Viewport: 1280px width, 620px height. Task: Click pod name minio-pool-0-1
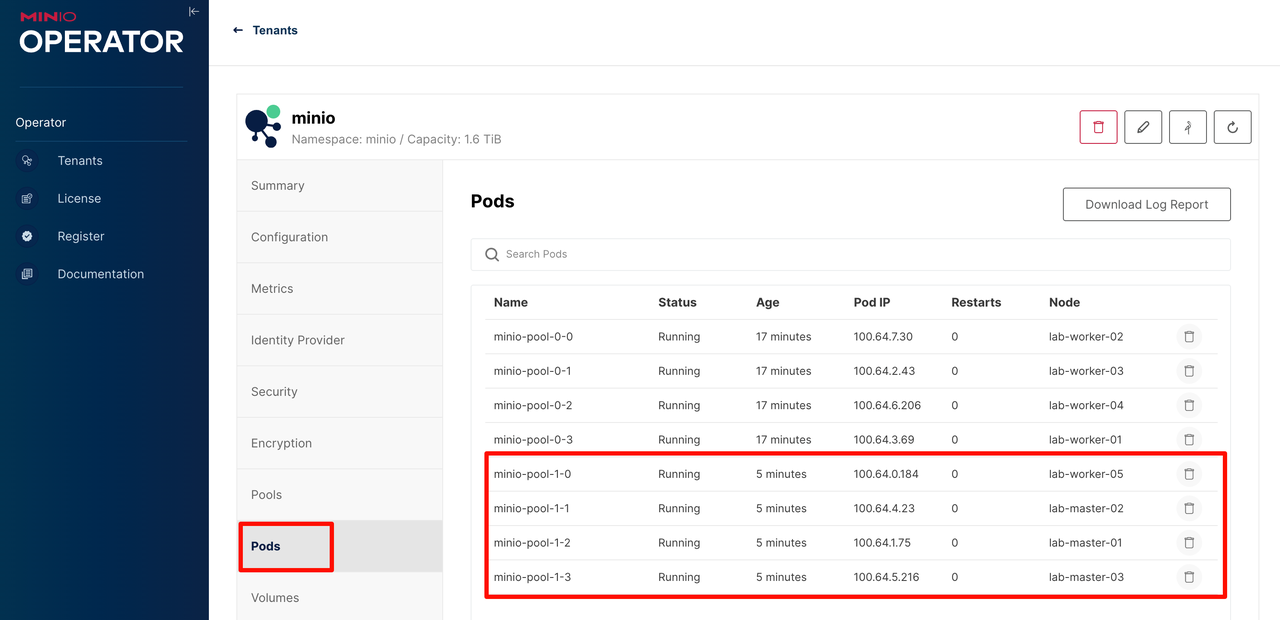coord(533,371)
